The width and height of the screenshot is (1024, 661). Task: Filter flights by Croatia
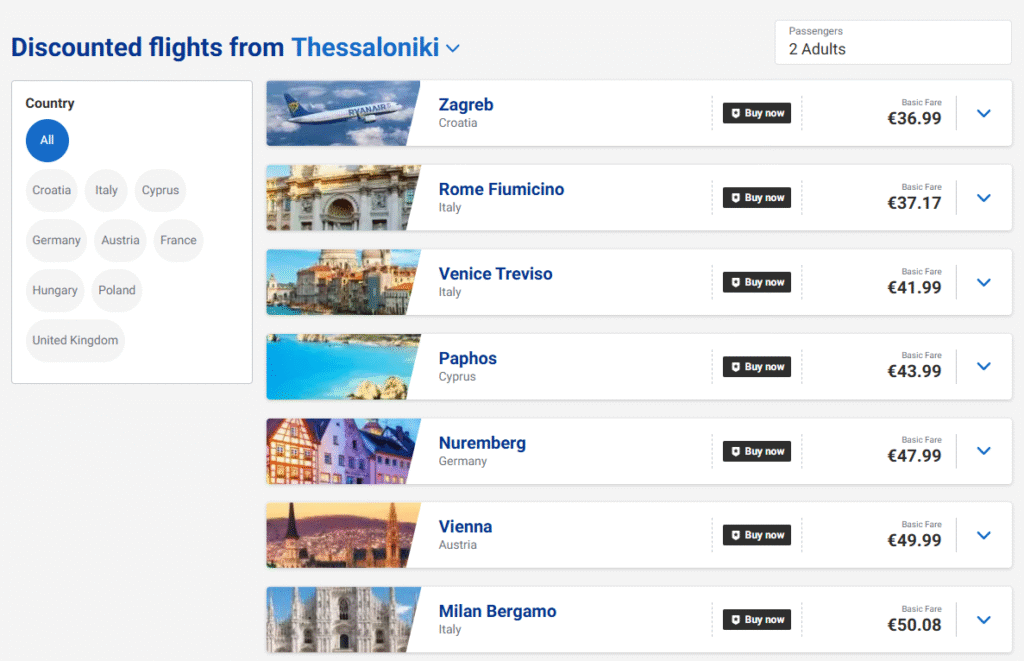click(52, 190)
